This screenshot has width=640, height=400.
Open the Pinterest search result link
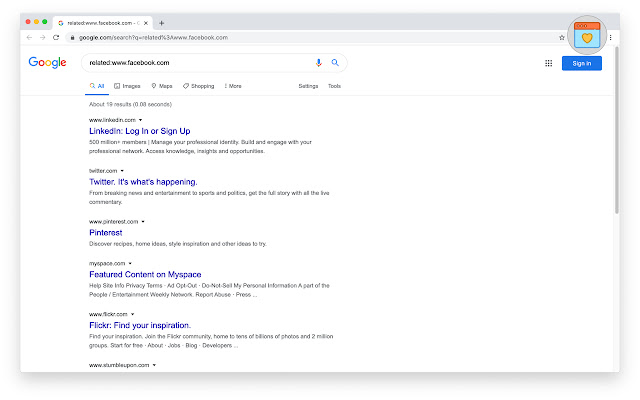pyautogui.click(x=106, y=232)
